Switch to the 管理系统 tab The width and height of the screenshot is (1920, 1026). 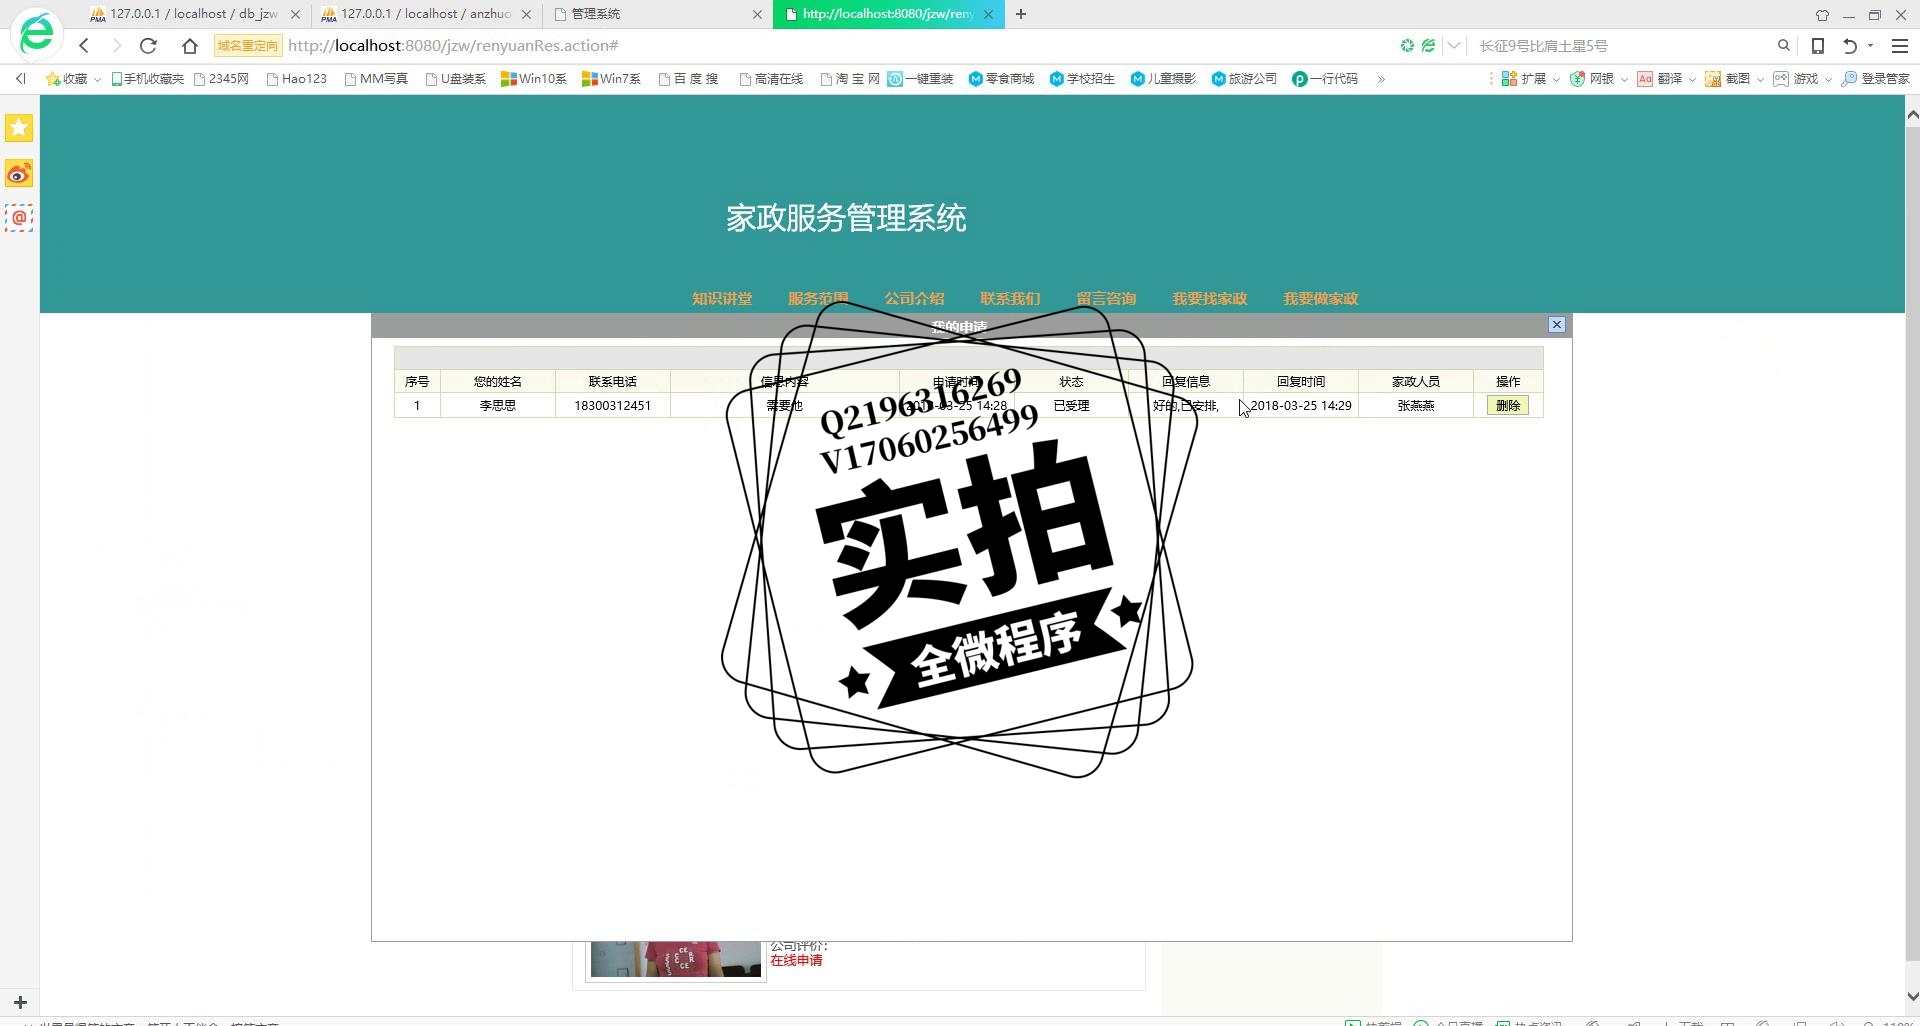(x=657, y=14)
